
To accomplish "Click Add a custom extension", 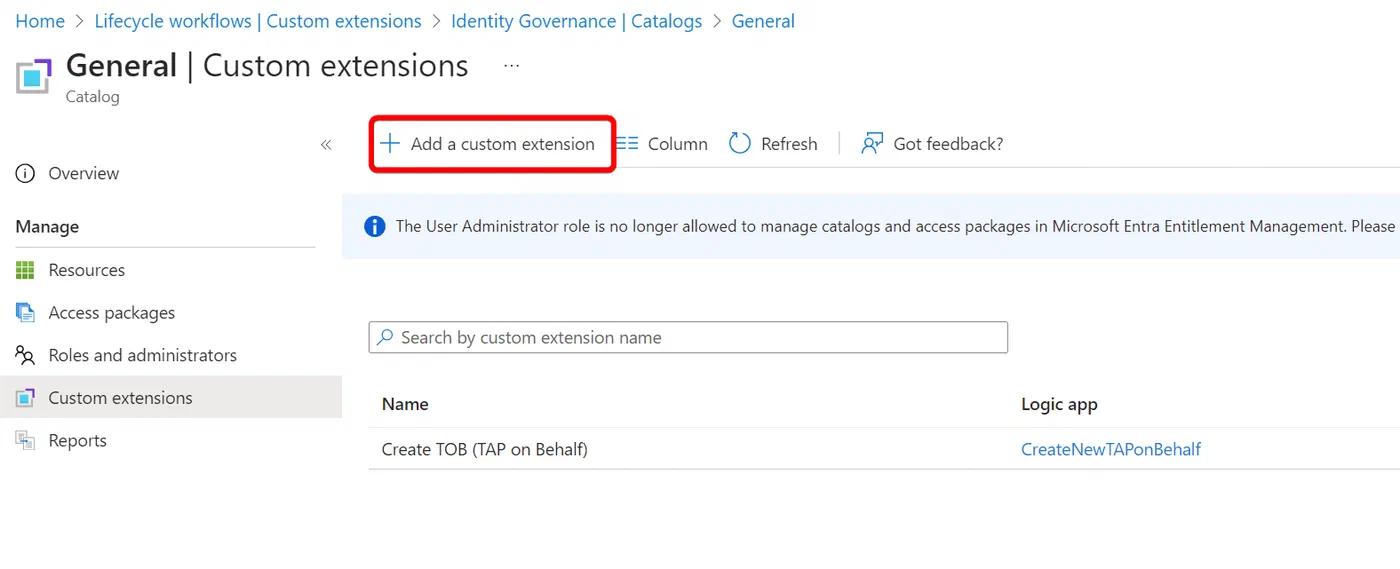I will (x=492, y=144).
